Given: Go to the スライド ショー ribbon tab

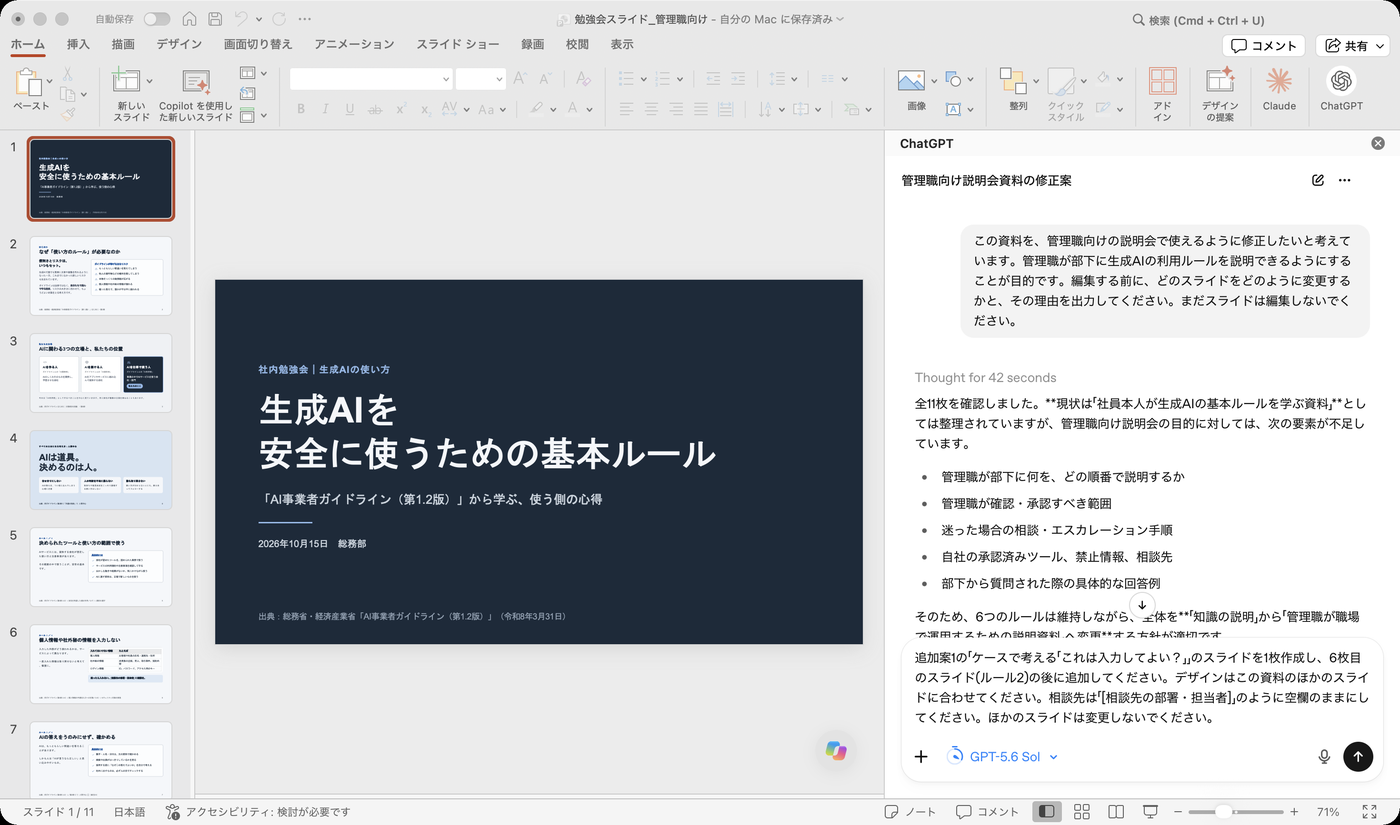Looking at the screenshot, I should click(x=458, y=44).
